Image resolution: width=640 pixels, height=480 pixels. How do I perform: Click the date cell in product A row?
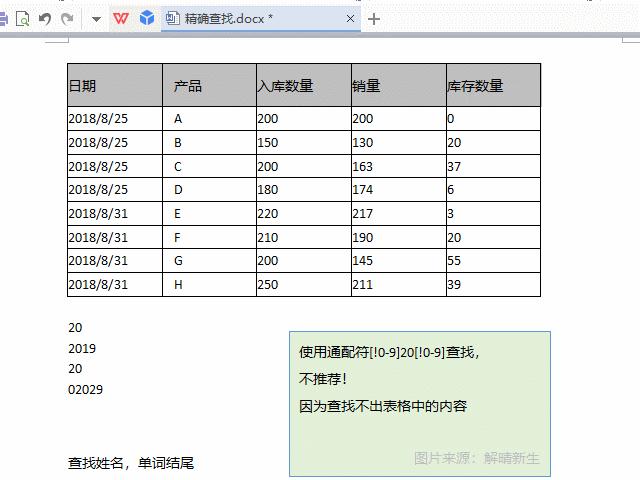click(115, 119)
